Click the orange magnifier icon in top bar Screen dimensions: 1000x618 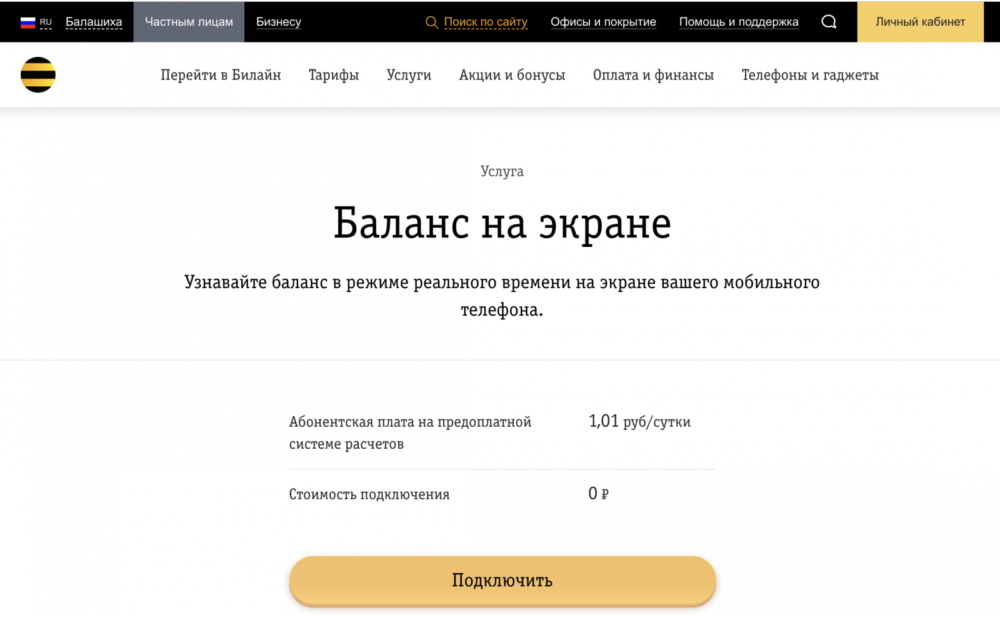[431, 22]
